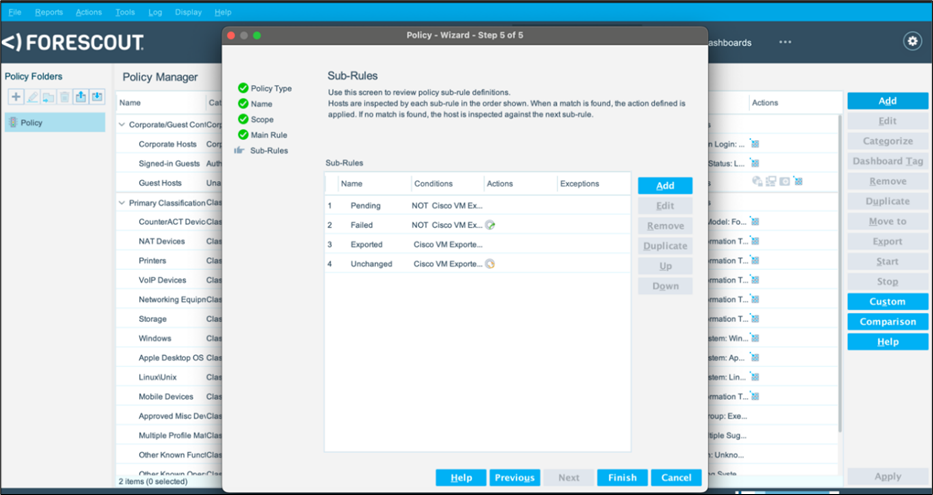Select the Apple Desktop OS policy
Viewport: 933px width, 495px height.
[171, 358]
